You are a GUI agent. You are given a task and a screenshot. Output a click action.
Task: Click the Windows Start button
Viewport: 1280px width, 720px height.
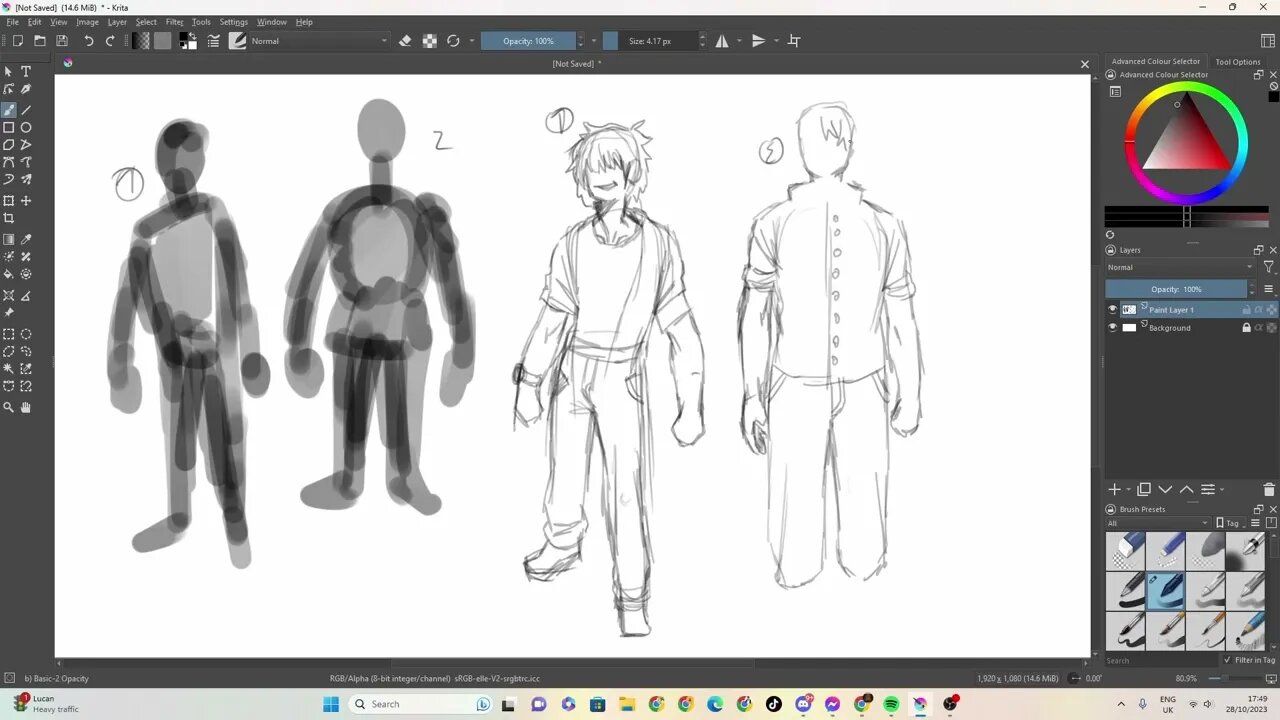(331, 704)
